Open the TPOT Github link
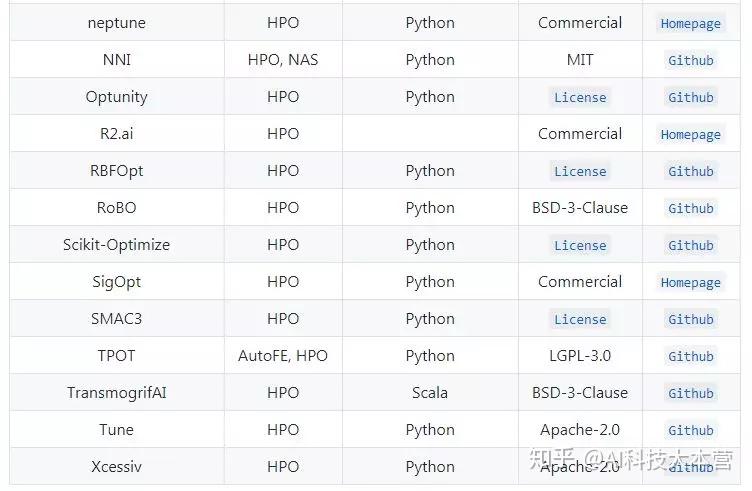 (690, 357)
